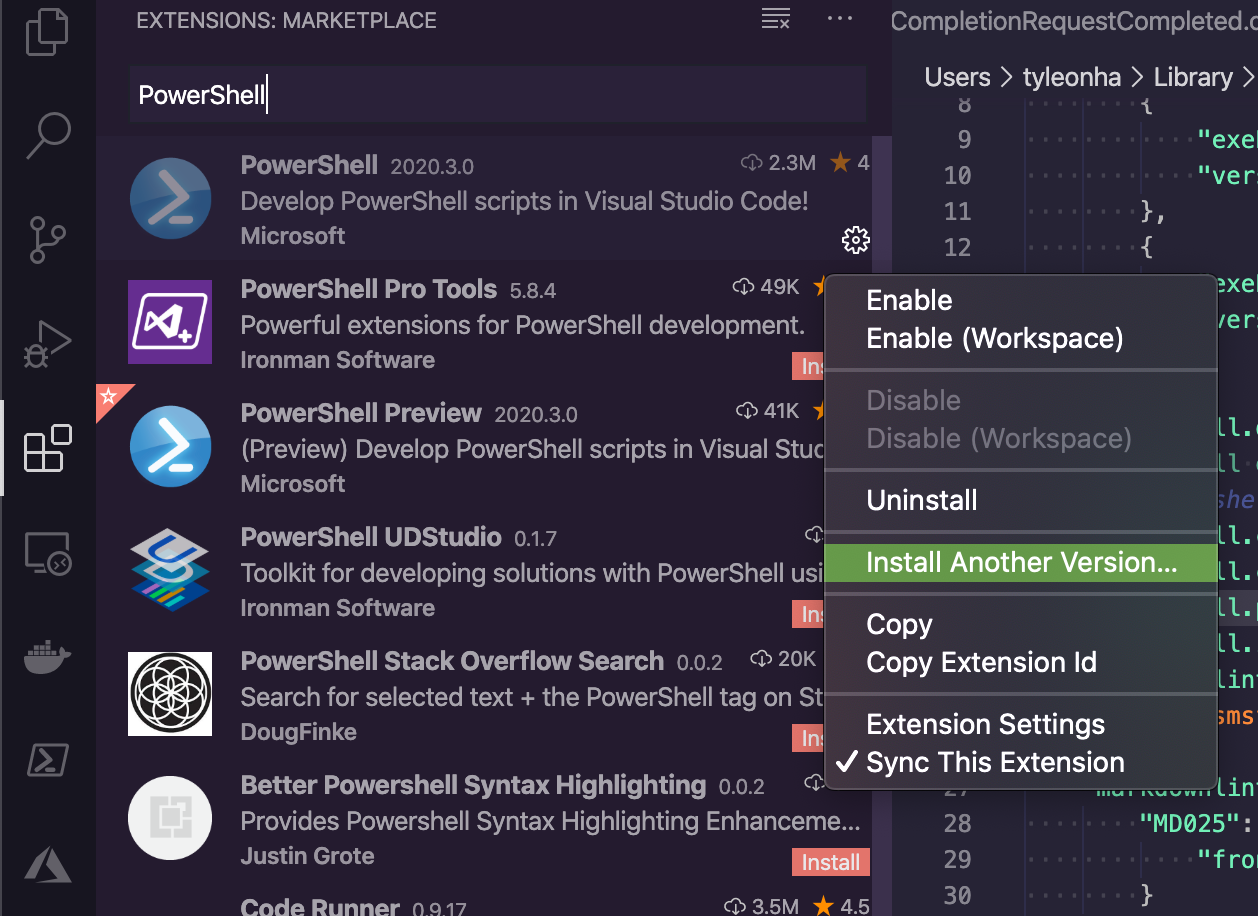Click the Better Powershell Syntax Highlighting logo
Screen dimensions: 1258x916
(x=170, y=818)
